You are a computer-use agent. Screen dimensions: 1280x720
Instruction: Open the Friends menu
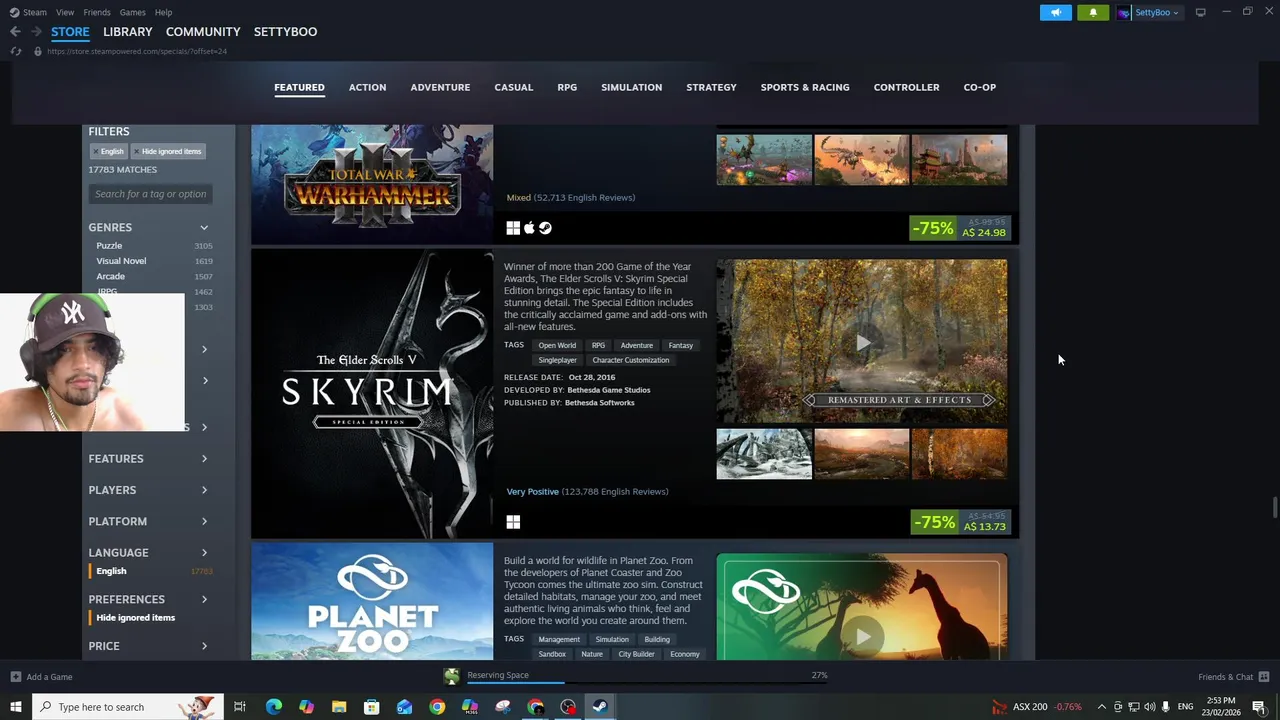click(97, 12)
